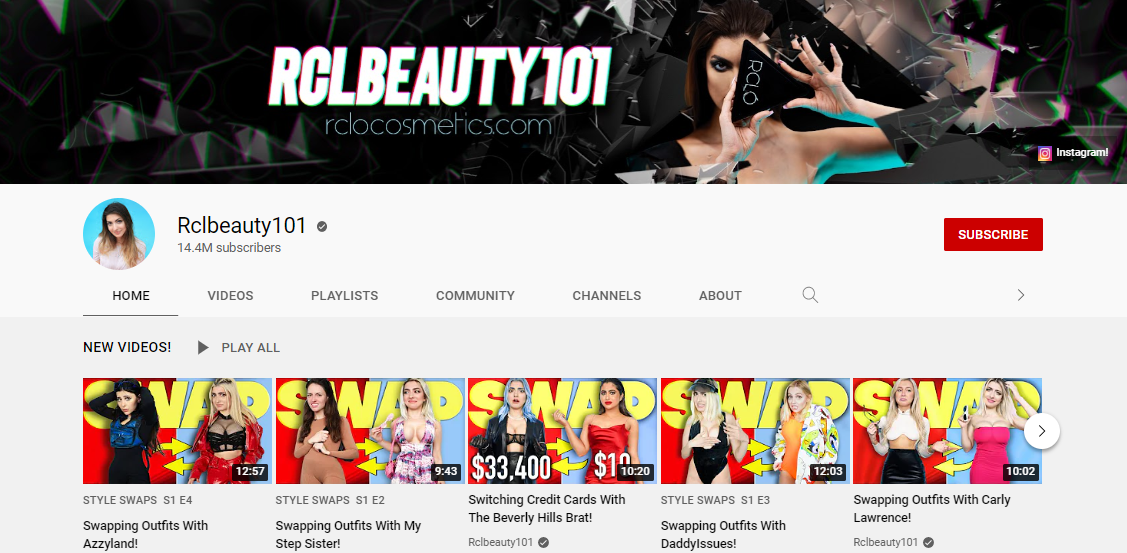Click the Instagram icon in the banner
Viewport: 1127px width, 553px height.
coord(1044,153)
